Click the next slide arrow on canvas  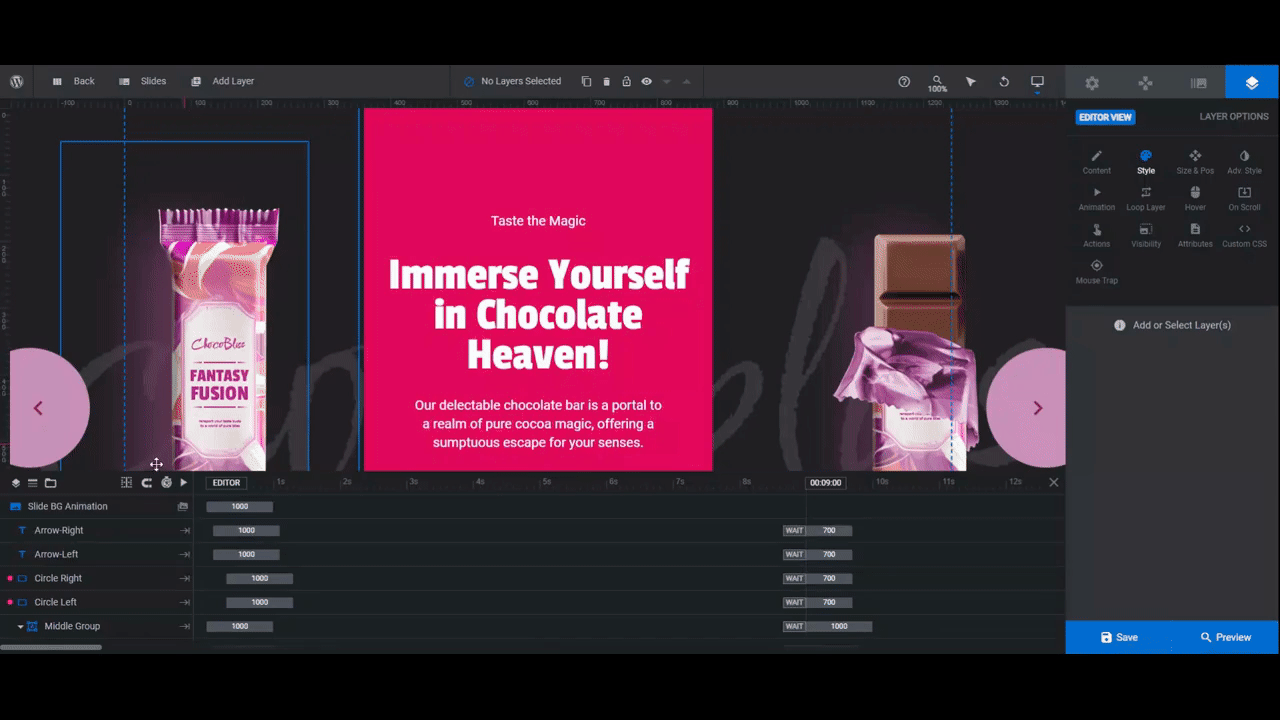[1037, 408]
